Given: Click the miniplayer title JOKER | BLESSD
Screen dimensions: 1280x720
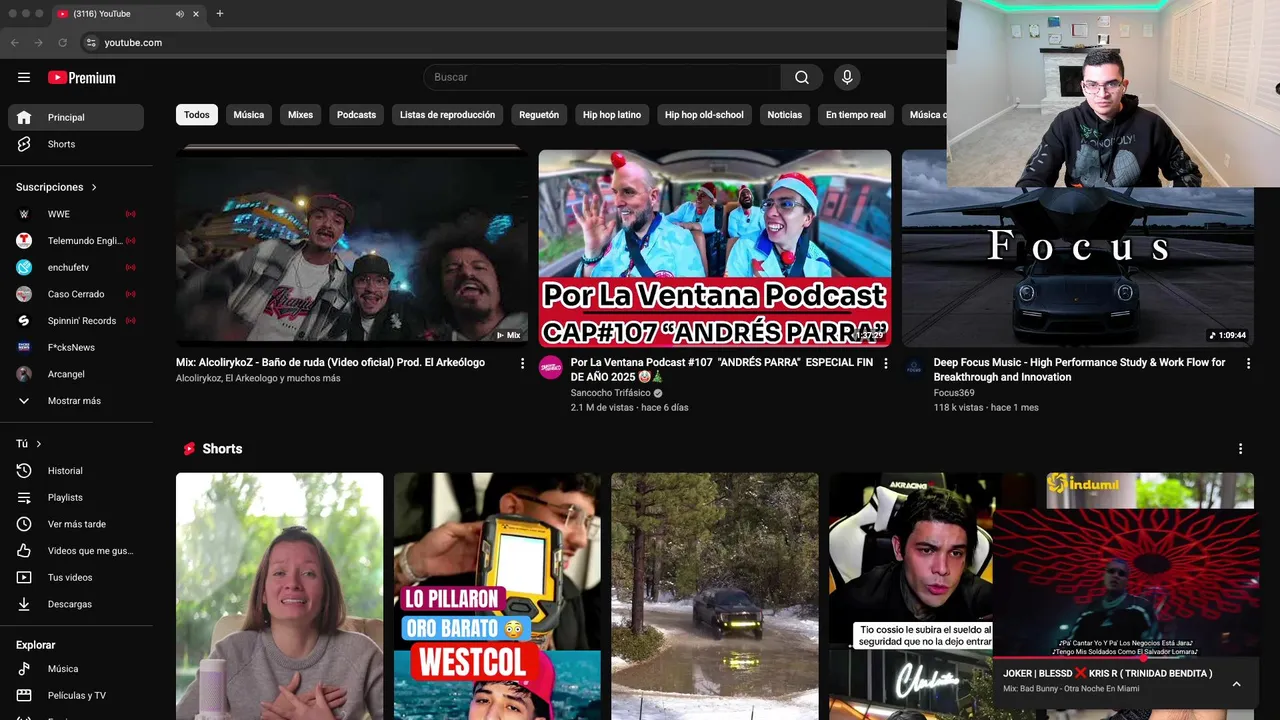Looking at the screenshot, I should [x=1107, y=673].
